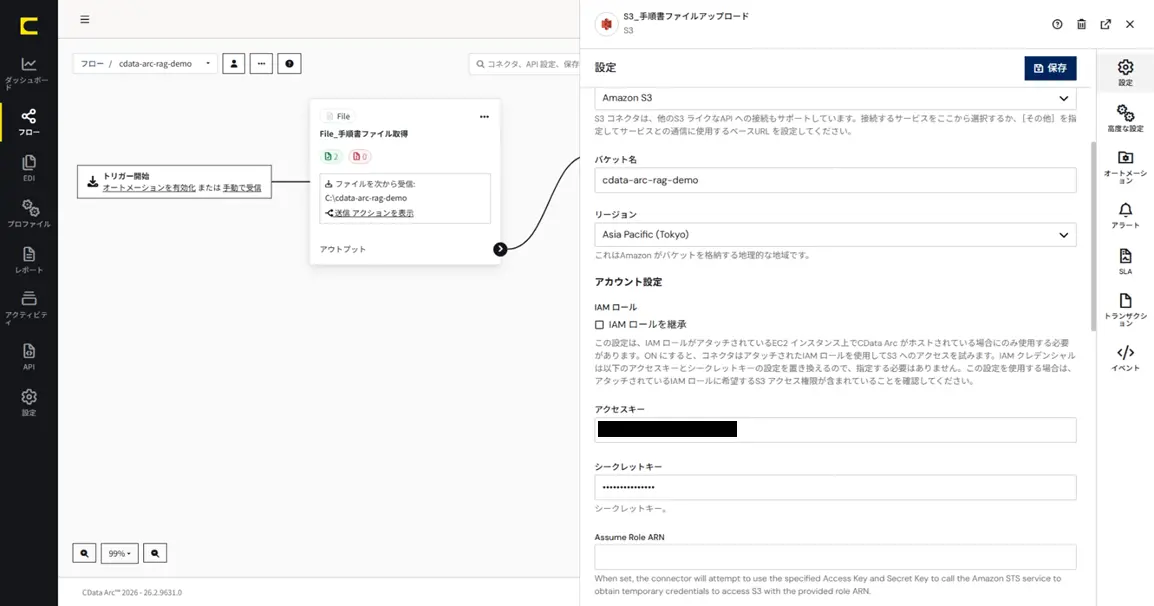This screenshot has height=606, width=1154.
Task: Open help for the S3 connector panel
Action: (1057, 24)
